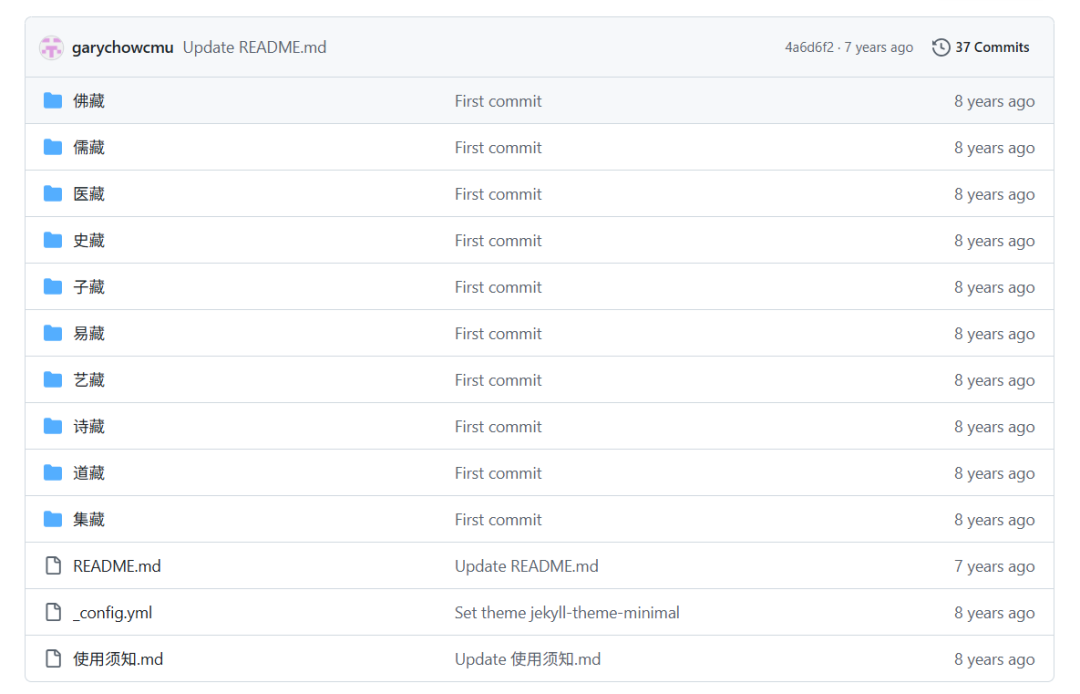Viewport: 1080px width, 694px height.
Task: Open the 诗藏 folder
Action: tap(89, 427)
